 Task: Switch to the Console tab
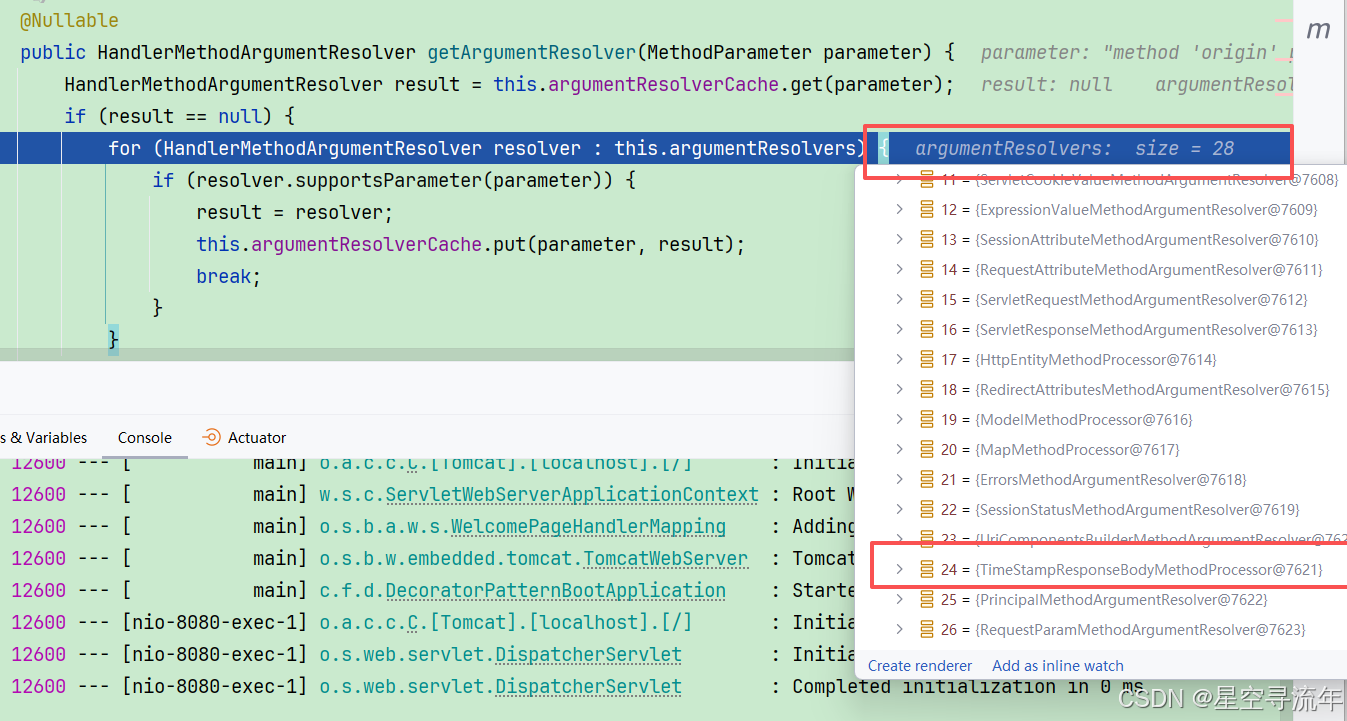click(145, 437)
